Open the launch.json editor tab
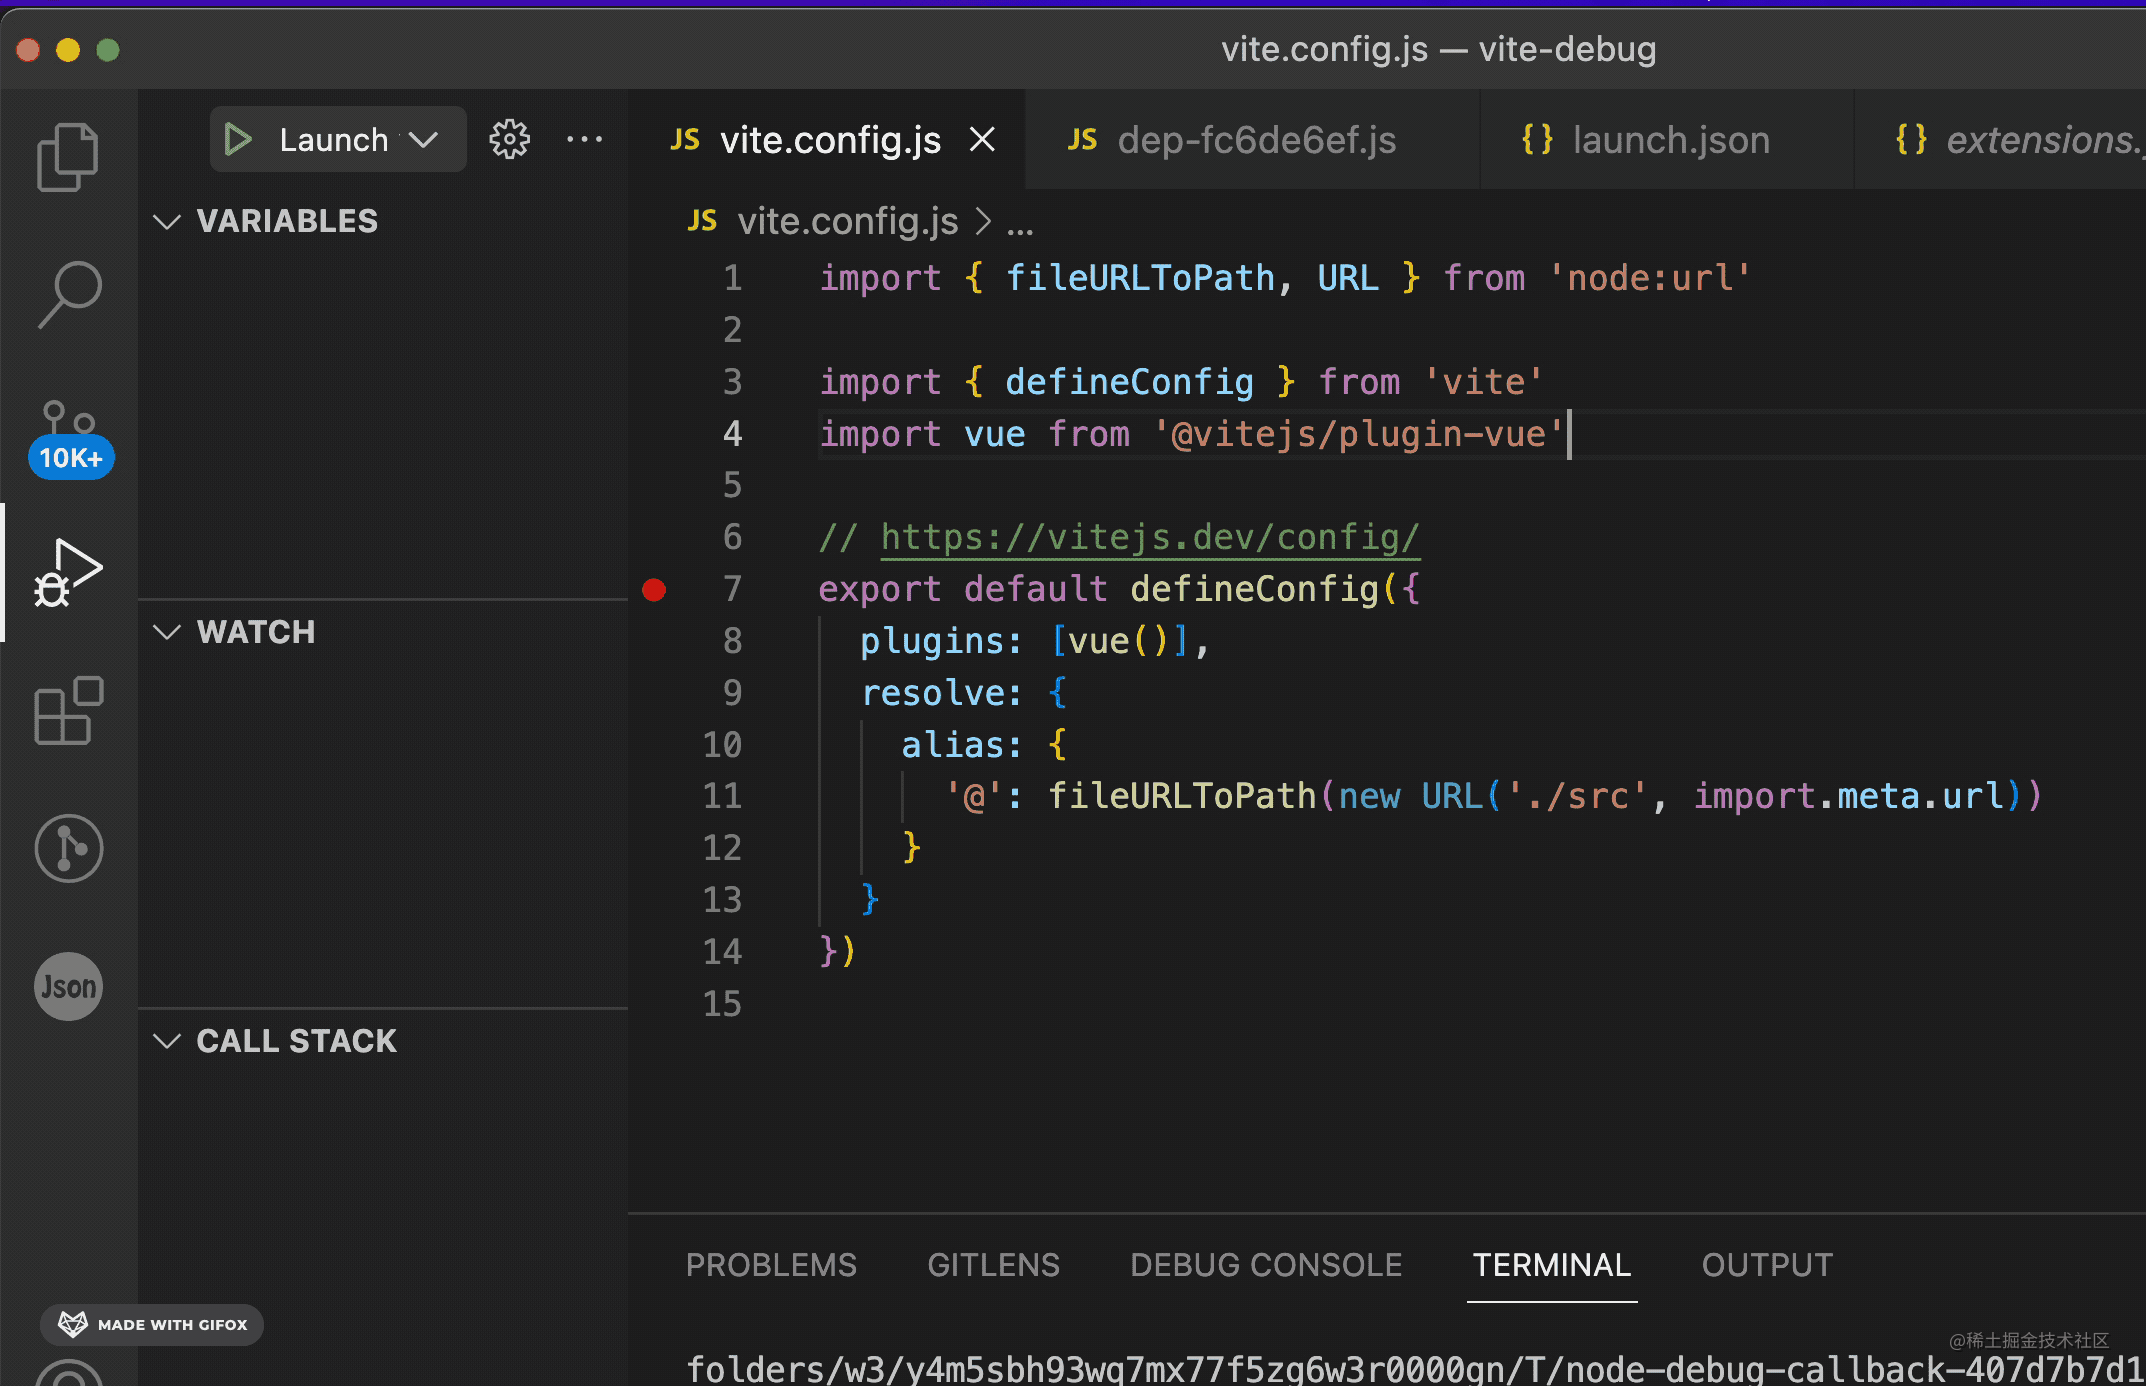This screenshot has height=1386, width=2146. point(1670,140)
